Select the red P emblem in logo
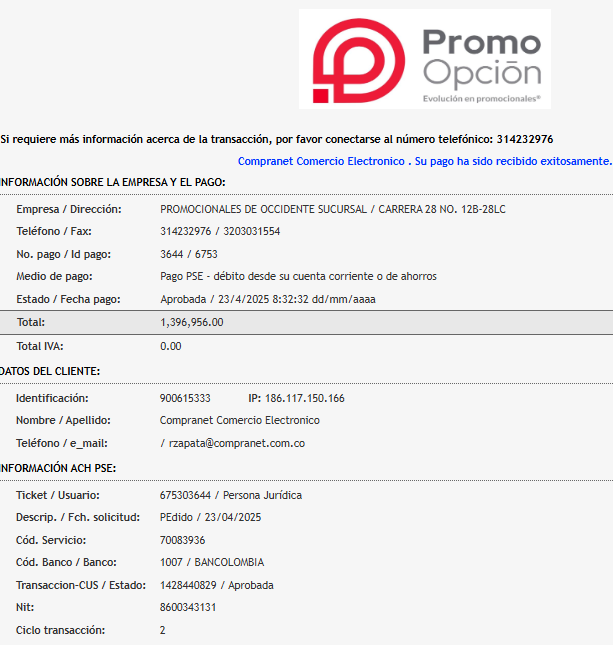This screenshot has width=613, height=645. click(359, 60)
